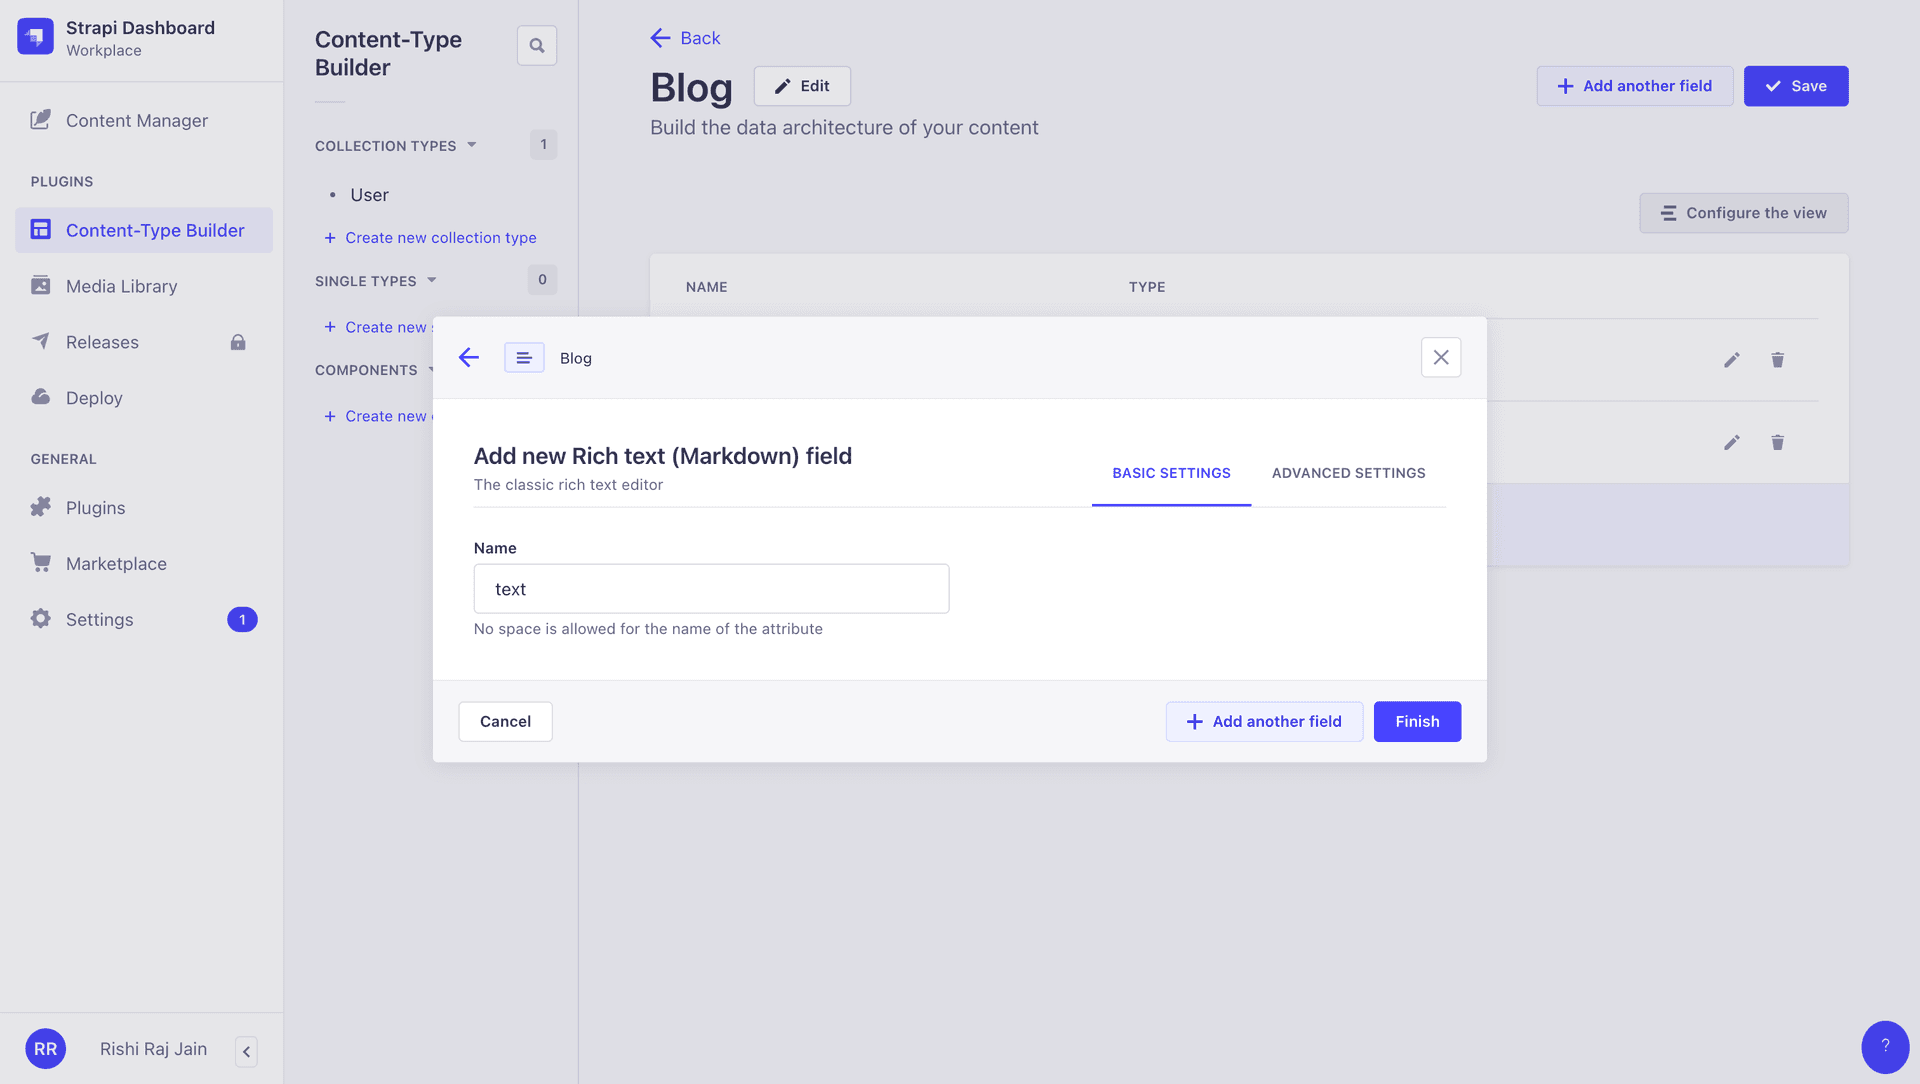The height and width of the screenshot is (1084, 1920).
Task: Click the back arrow in the Blog modal
Action: (468, 358)
